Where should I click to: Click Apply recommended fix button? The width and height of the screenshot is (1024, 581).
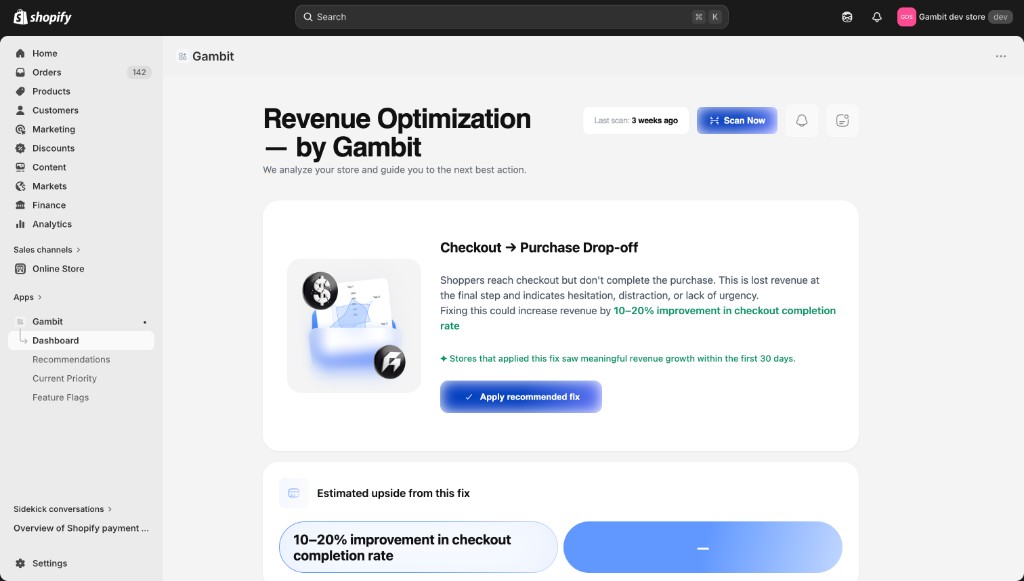tap(520, 397)
